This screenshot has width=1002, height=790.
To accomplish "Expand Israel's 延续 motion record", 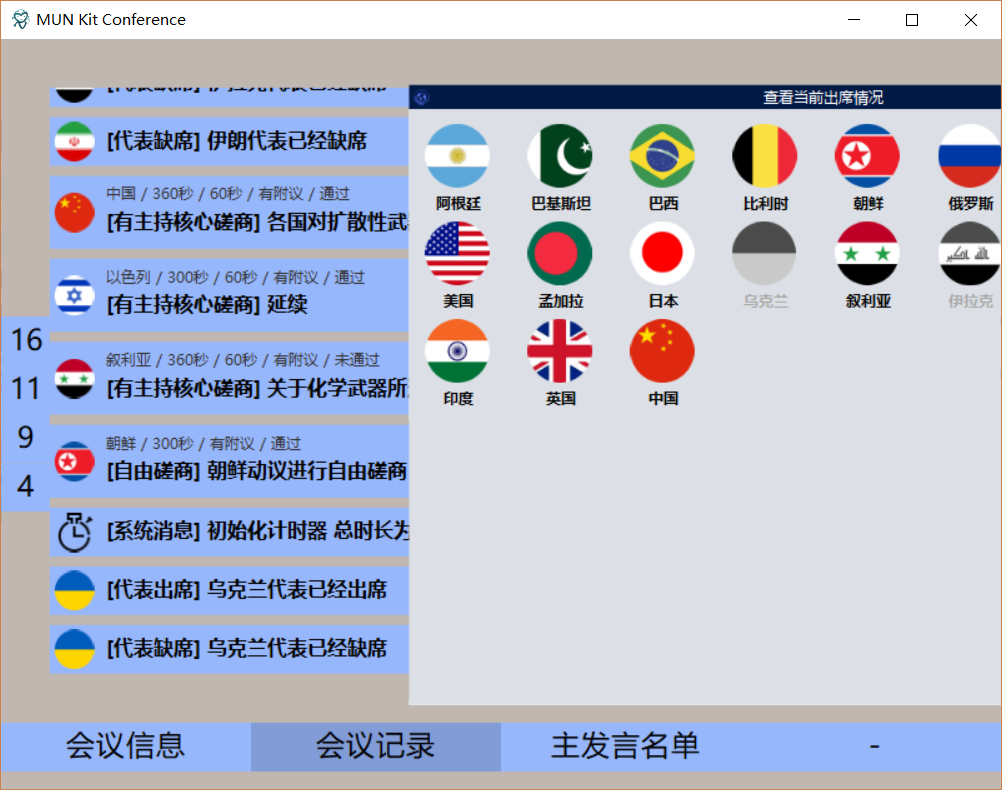I will (x=230, y=292).
